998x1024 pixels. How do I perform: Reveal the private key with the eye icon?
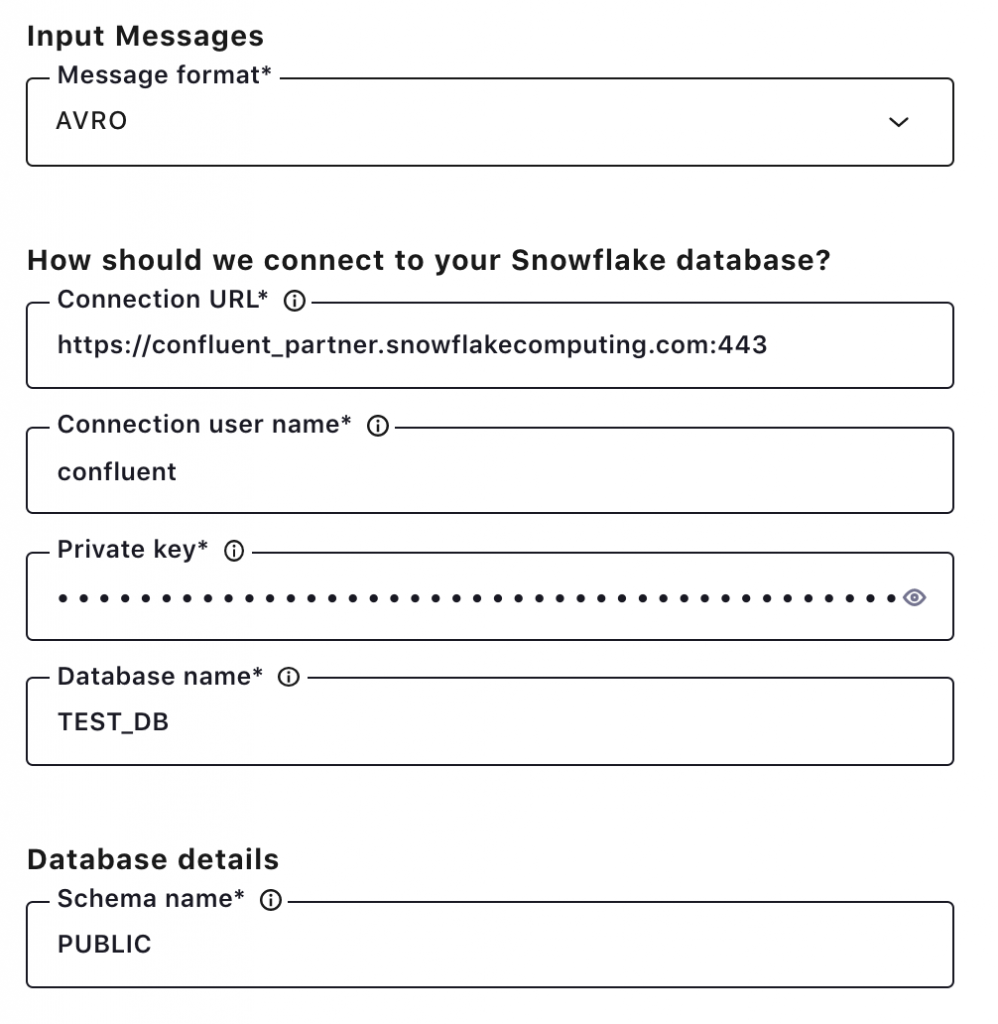click(x=914, y=598)
